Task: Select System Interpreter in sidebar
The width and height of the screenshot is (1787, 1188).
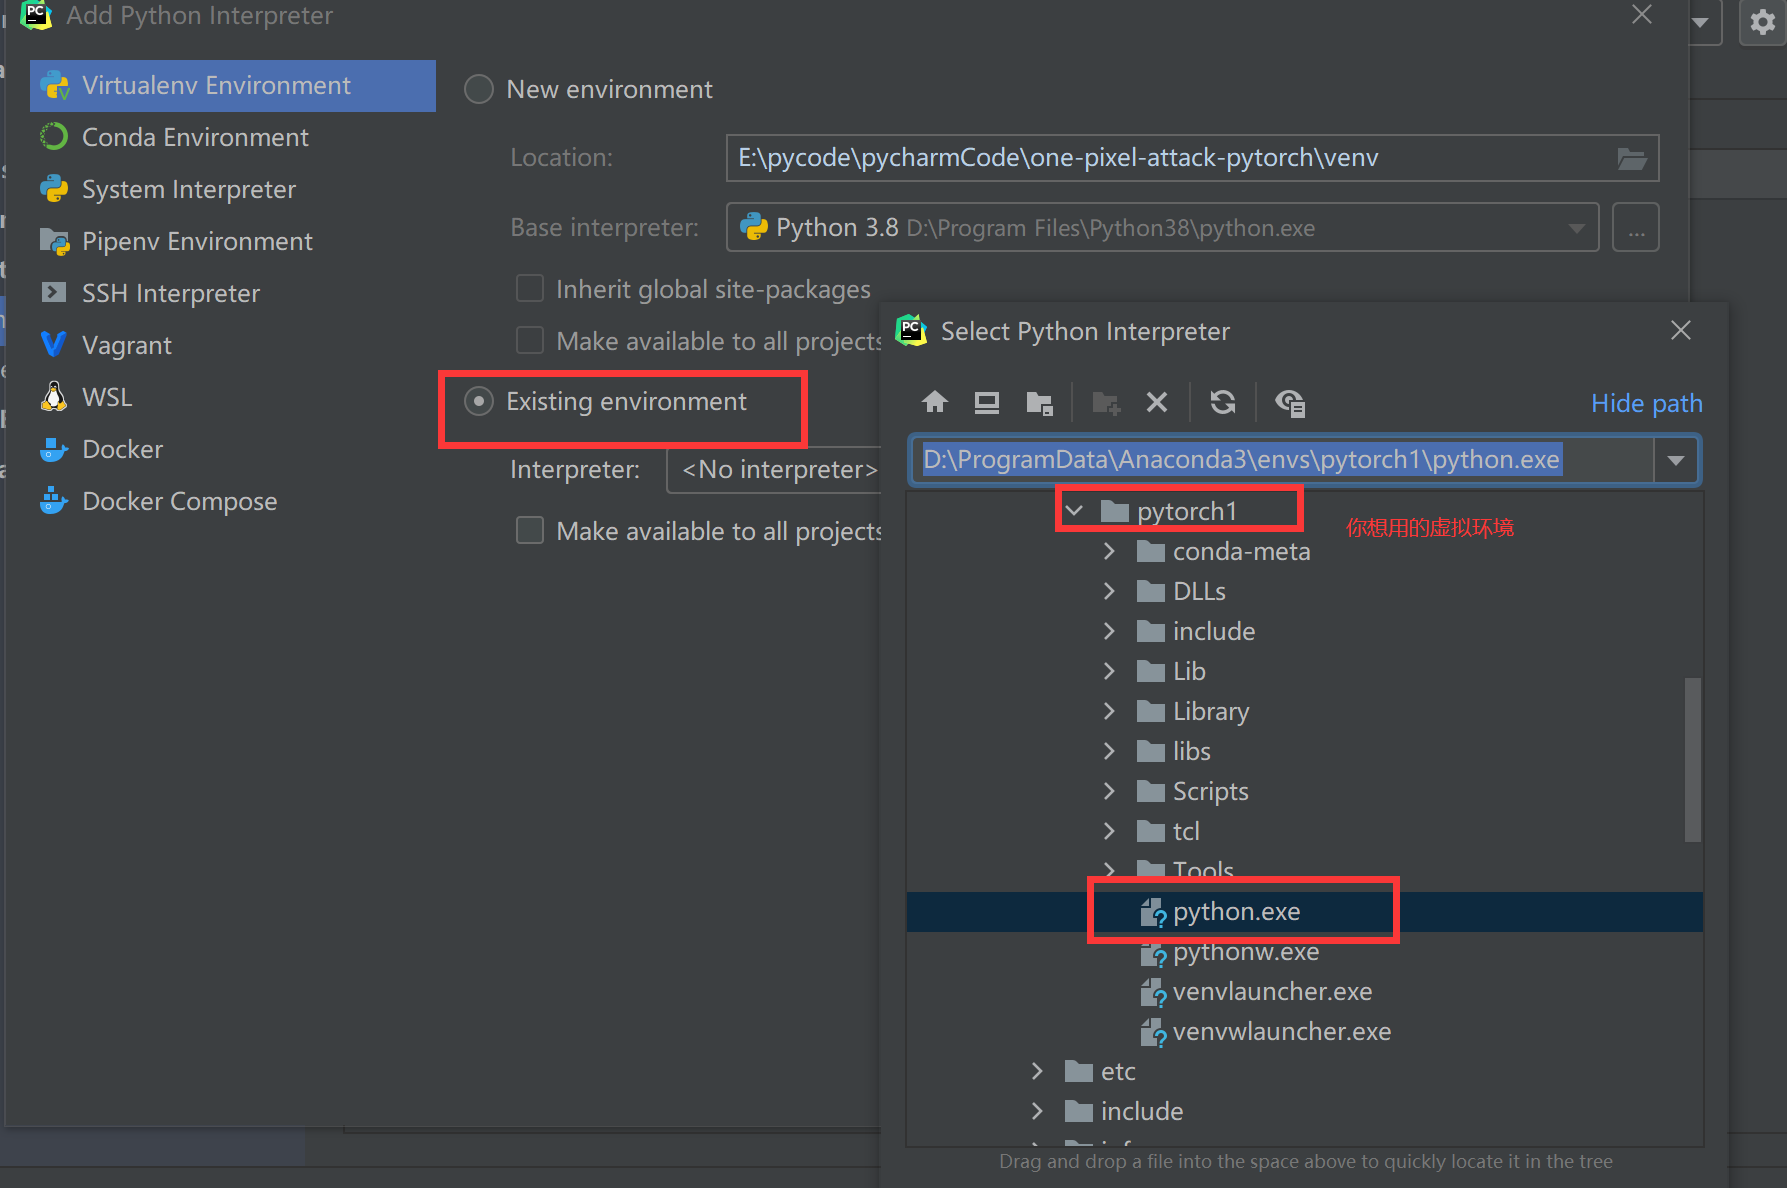Action: pyautogui.click(x=233, y=189)
